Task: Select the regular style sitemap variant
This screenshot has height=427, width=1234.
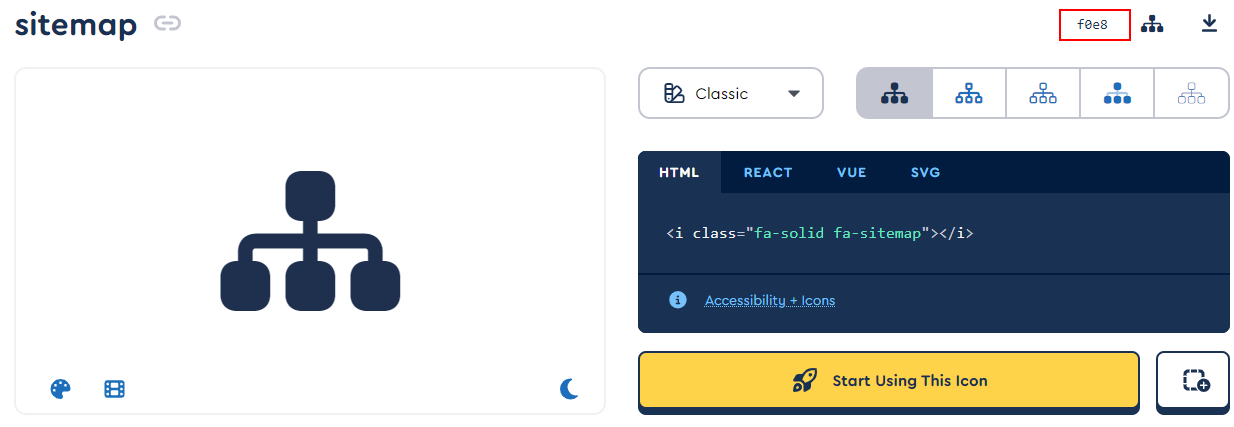Action: coord(968,94)
